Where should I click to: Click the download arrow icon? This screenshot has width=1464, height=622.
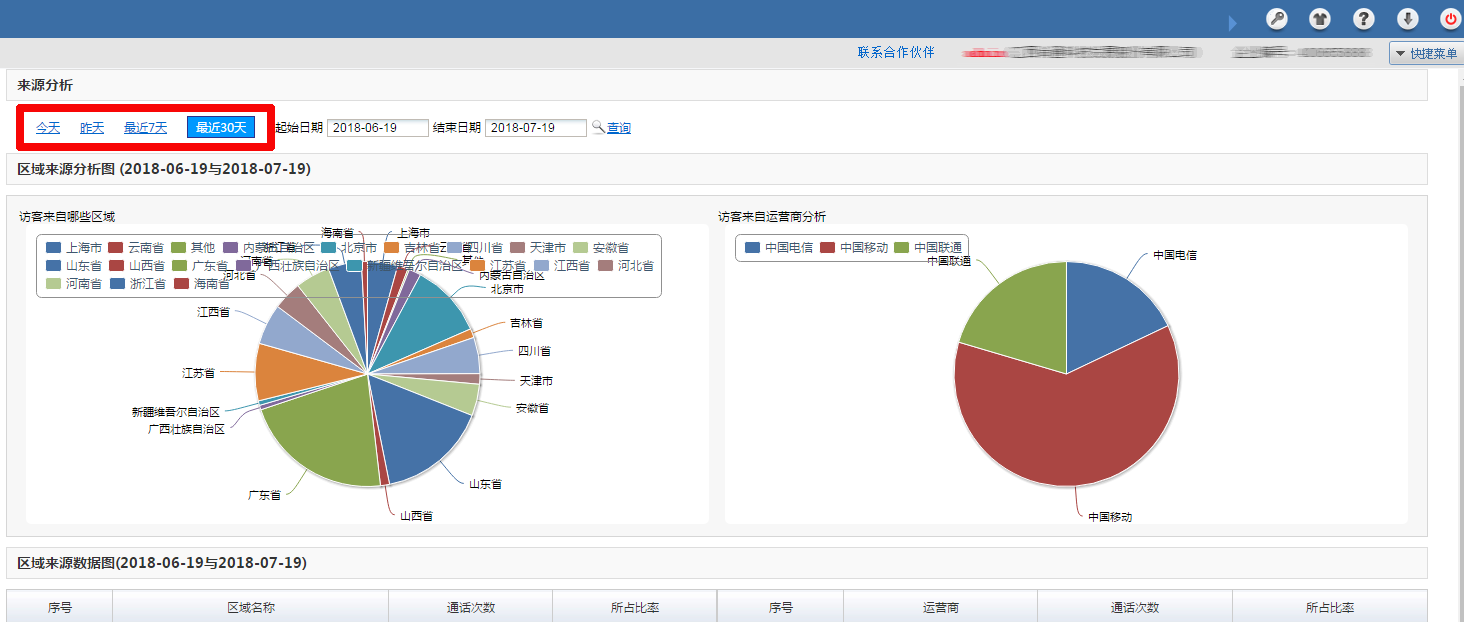click(1407, 18)
